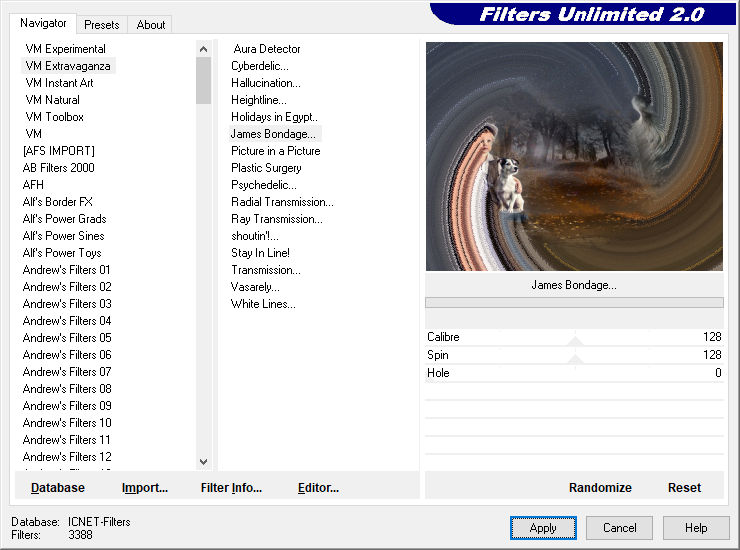Viewport: 740px width, 550px height.
Task: Click Randomize to shuffle filter settings
Action: (600, 488)
